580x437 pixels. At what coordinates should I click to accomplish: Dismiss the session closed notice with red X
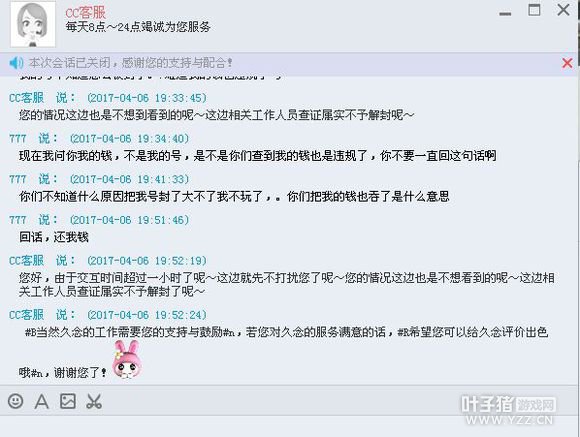pyautogui.click(x=567, y=63)
